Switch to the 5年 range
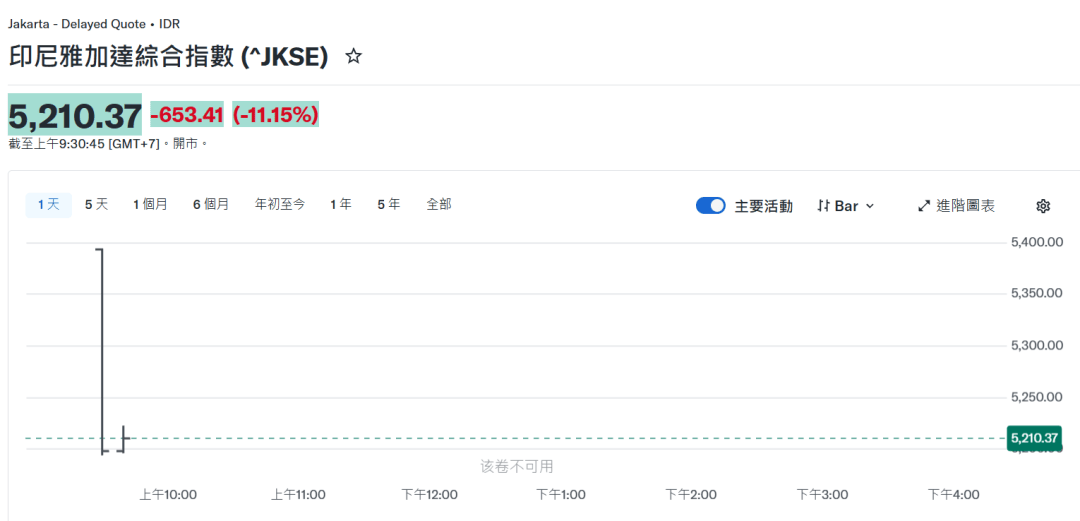This screenshot has height=521, width=1080. [388, 205]
